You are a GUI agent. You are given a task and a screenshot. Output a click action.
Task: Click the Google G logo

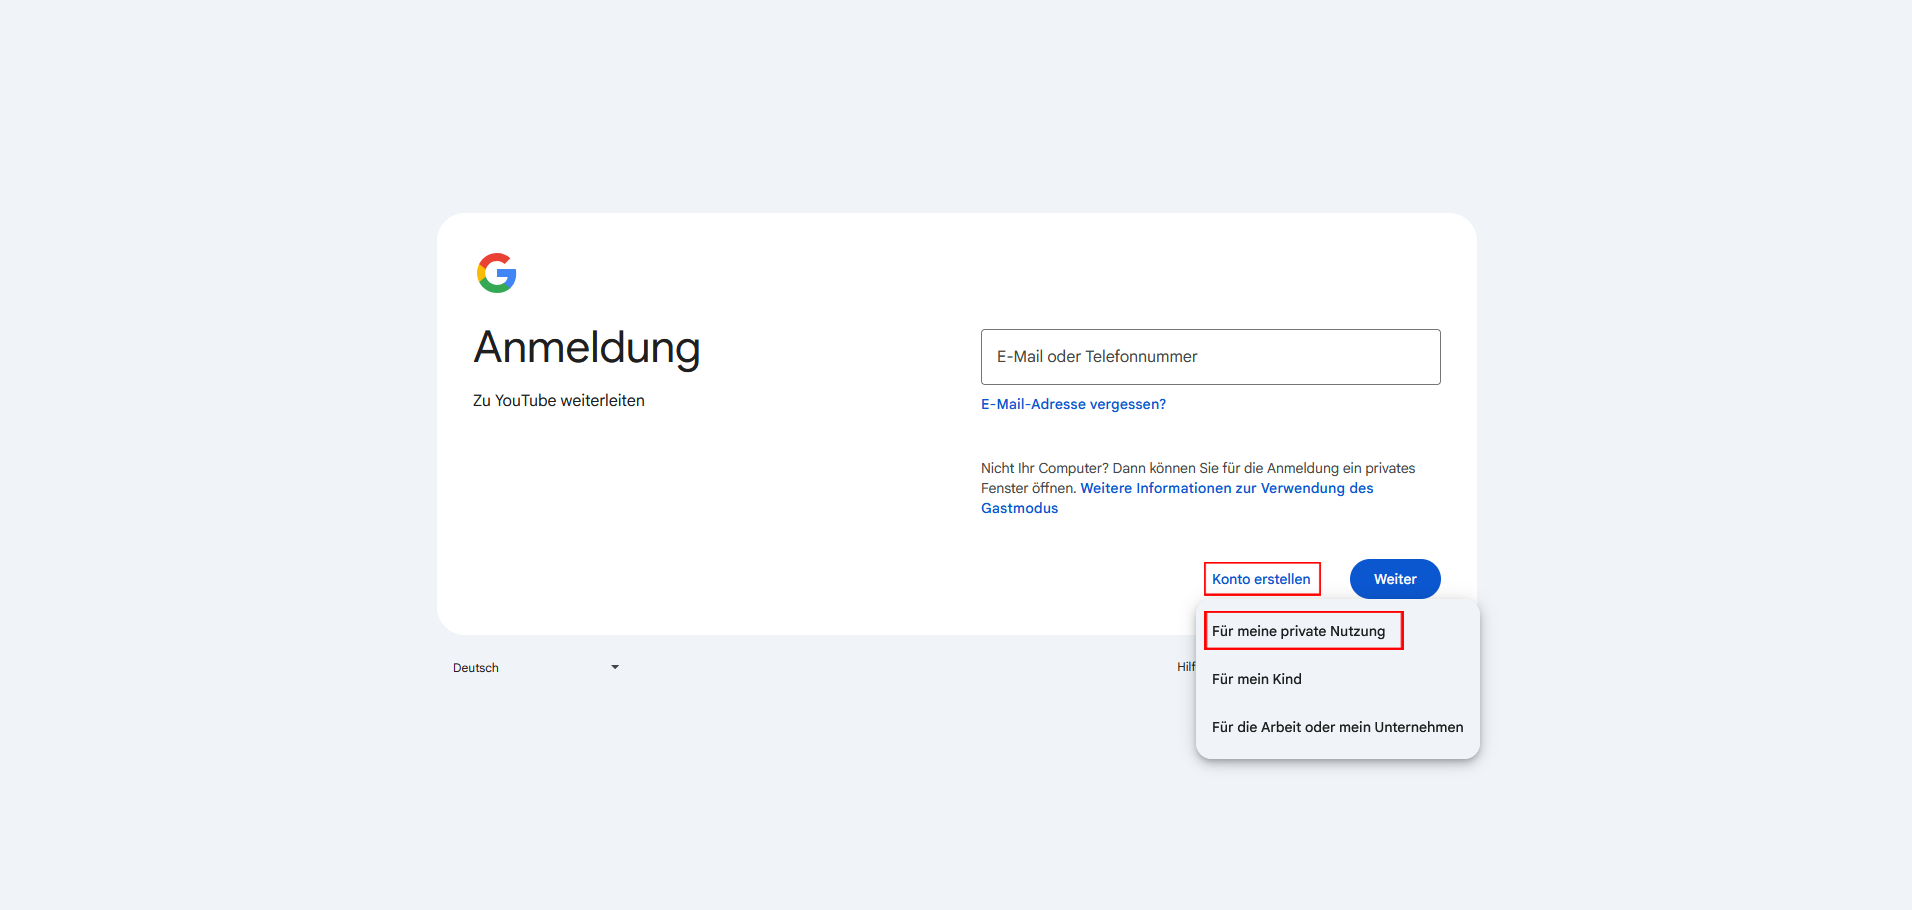pyautogui.click(x=496, y=273)
